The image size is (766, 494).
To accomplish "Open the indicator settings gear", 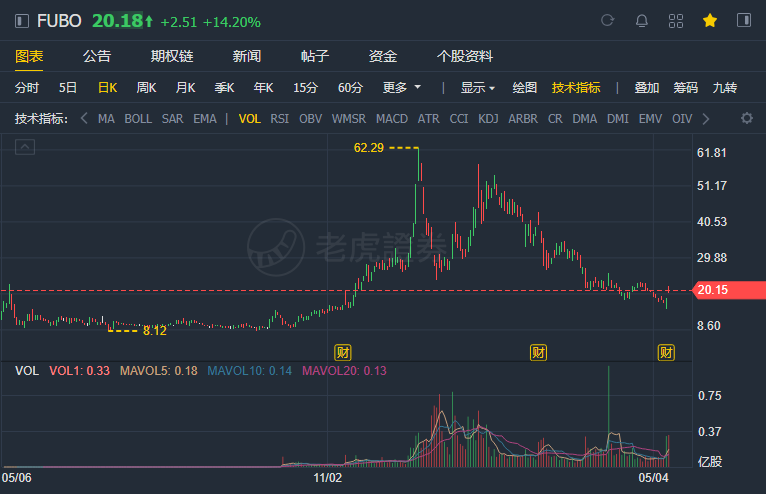I will (746, 118).
